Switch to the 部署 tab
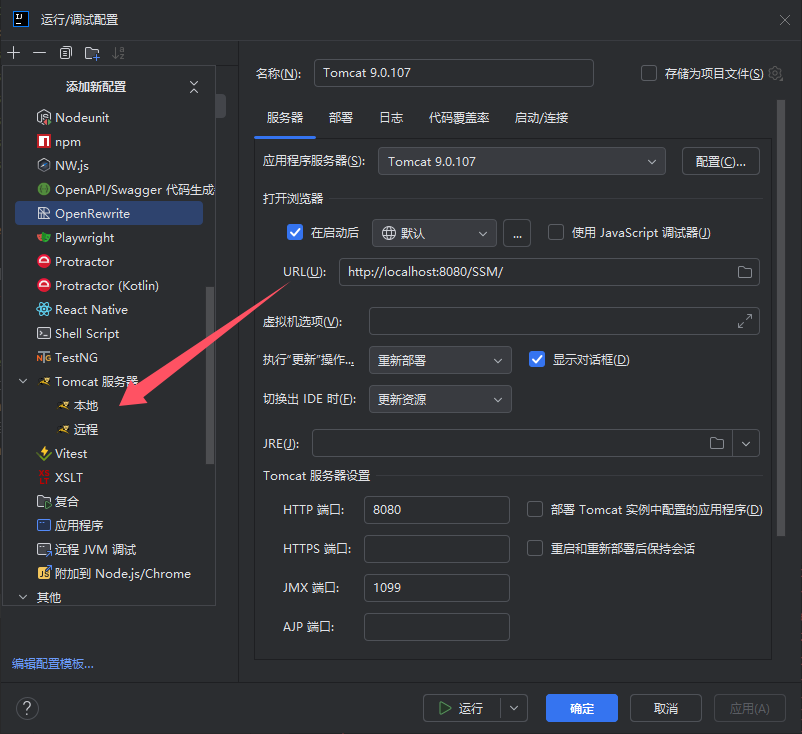The image size is (802, 734). 341,118
